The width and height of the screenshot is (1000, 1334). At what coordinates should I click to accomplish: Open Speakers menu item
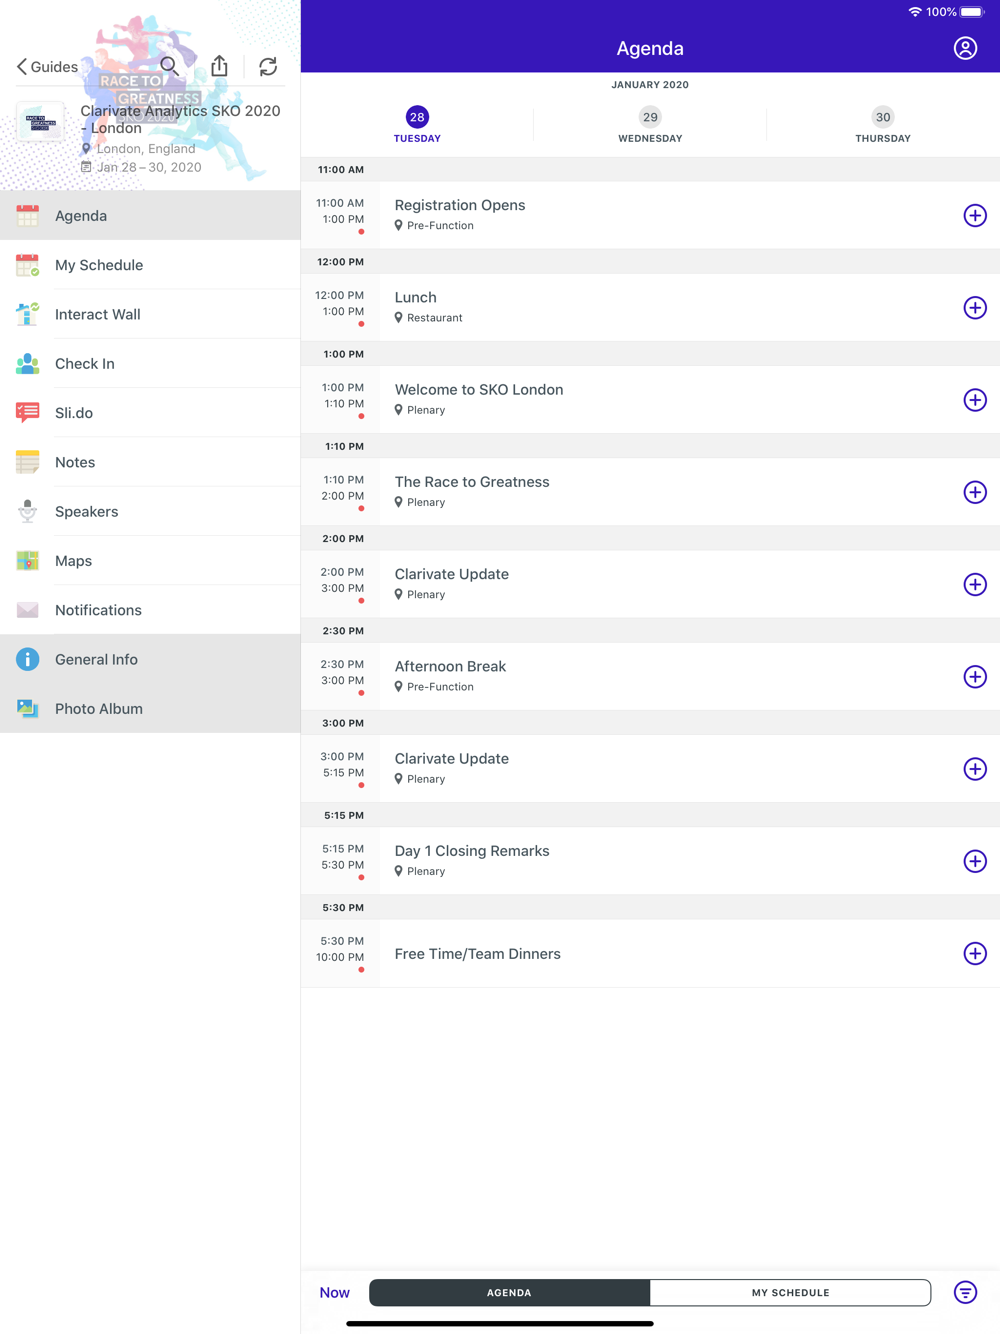[150, 511]
